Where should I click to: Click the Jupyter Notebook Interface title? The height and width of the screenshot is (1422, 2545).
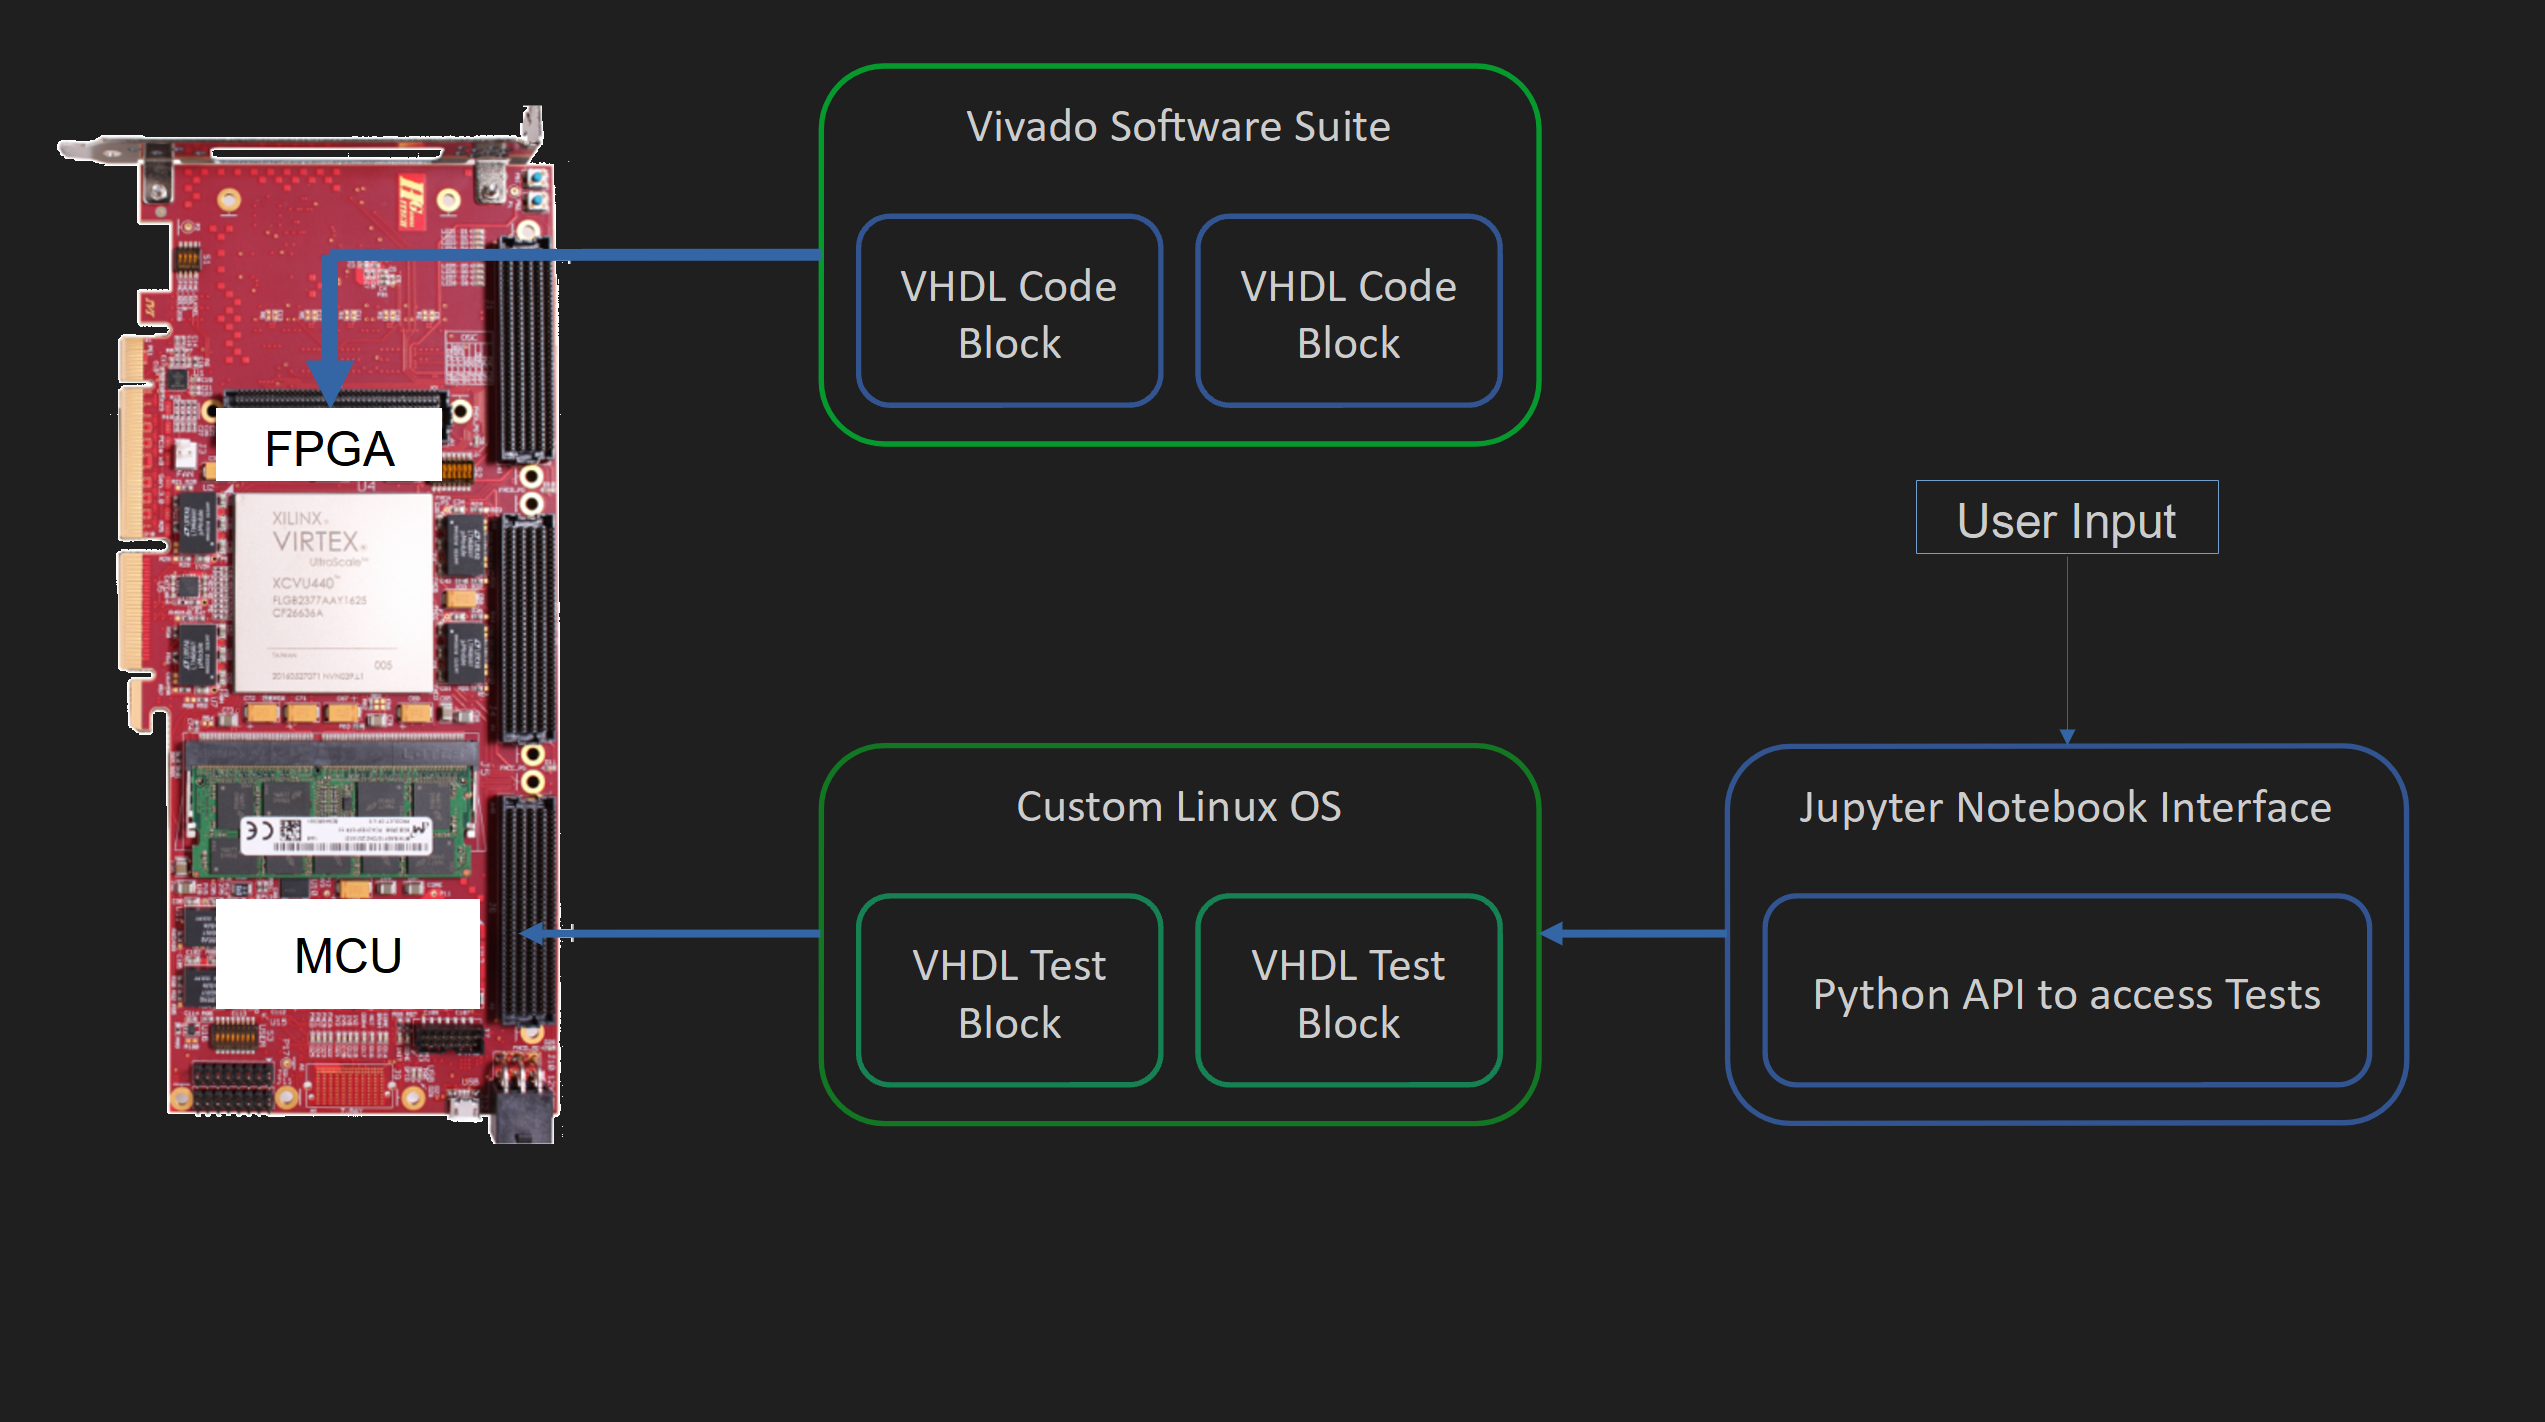tap(2065, 807)
